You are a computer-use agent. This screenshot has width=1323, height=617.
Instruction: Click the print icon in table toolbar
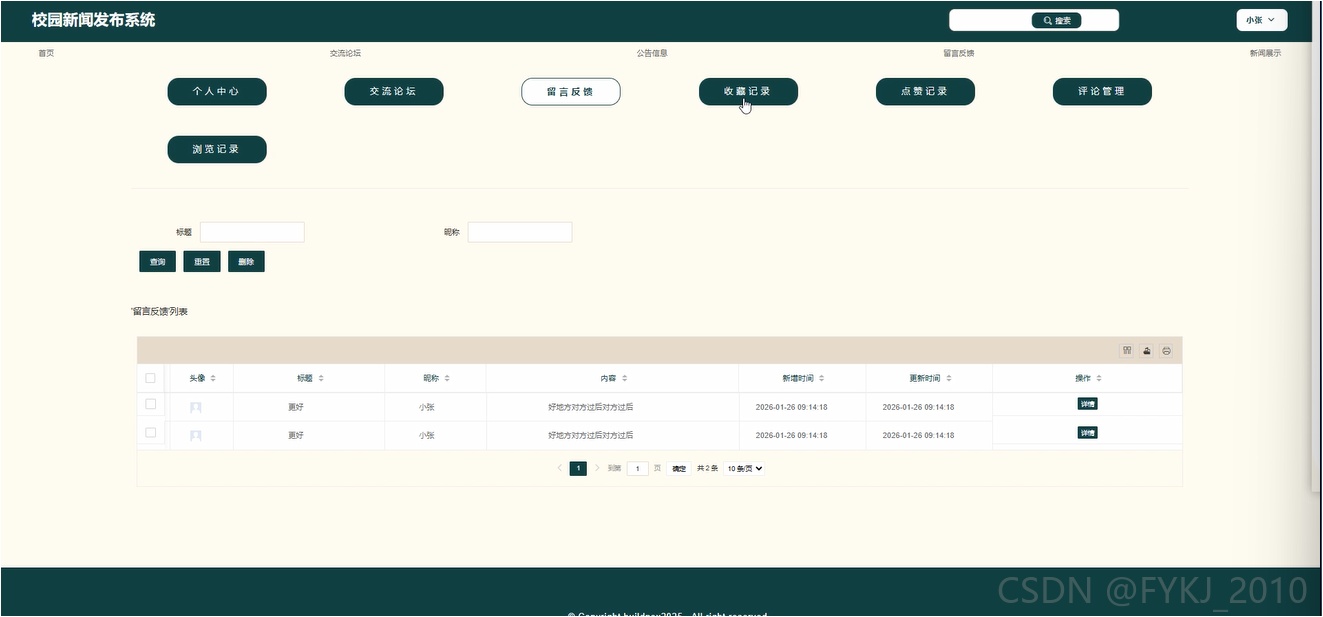tap(1166, 350)
